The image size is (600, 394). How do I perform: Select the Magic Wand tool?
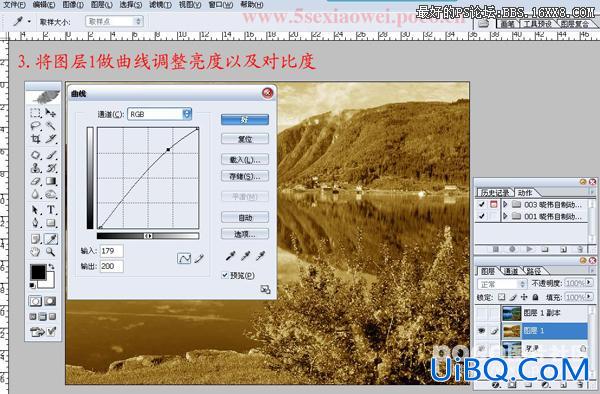(51, 126)
